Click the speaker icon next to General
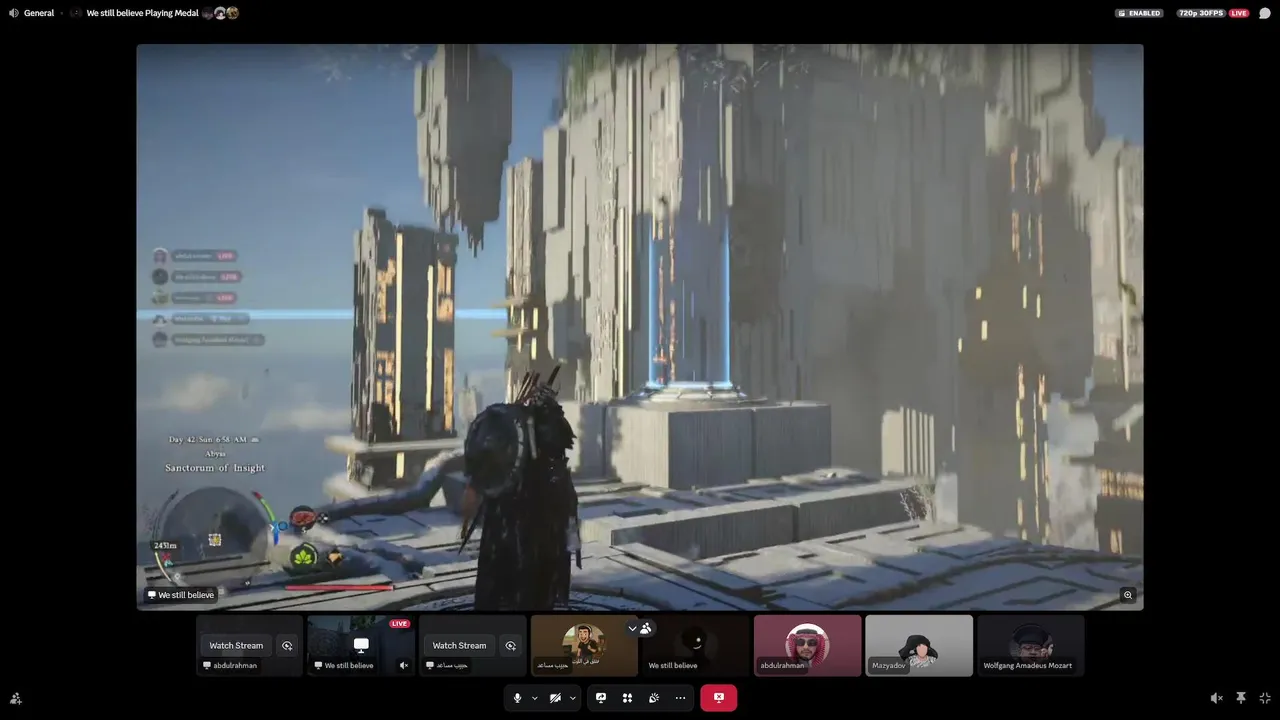 [x=13, y=13]
